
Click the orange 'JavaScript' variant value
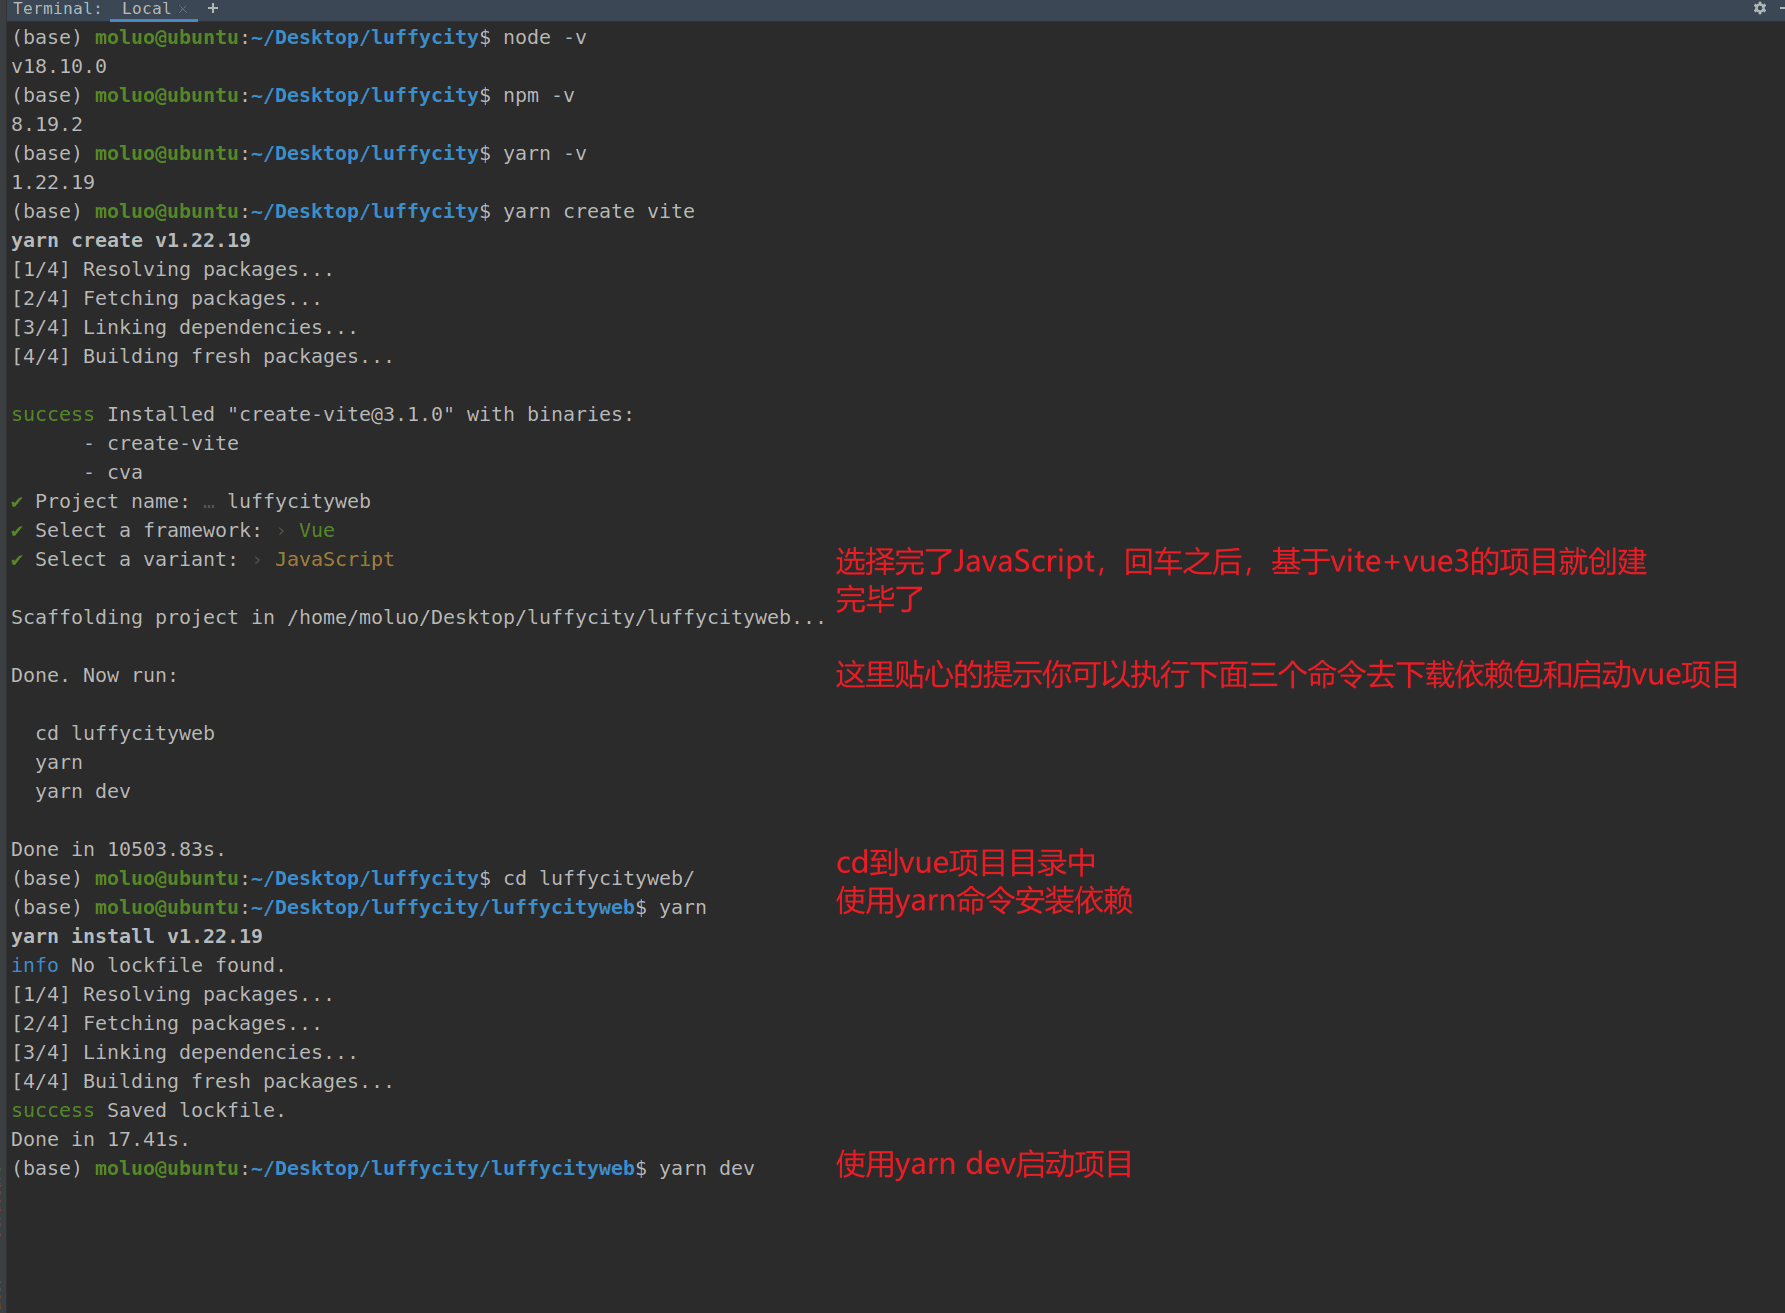(x=335, y=559)
